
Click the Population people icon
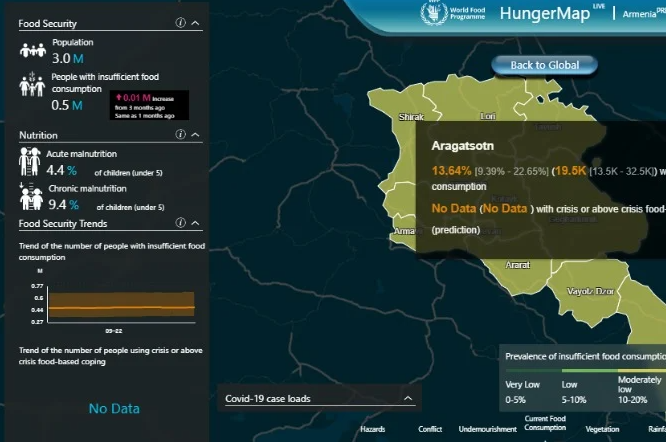pos(35,52)
